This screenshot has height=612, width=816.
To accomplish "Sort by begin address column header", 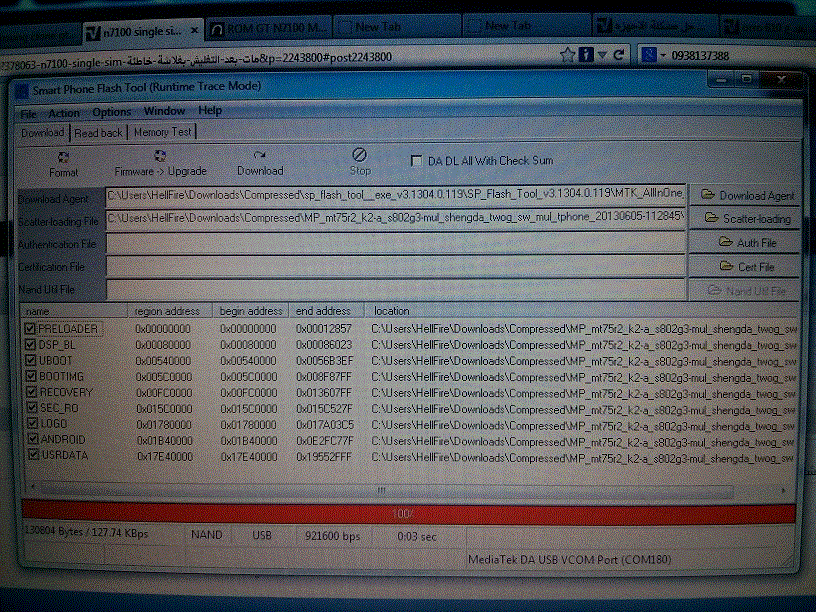I will point(250,311).
